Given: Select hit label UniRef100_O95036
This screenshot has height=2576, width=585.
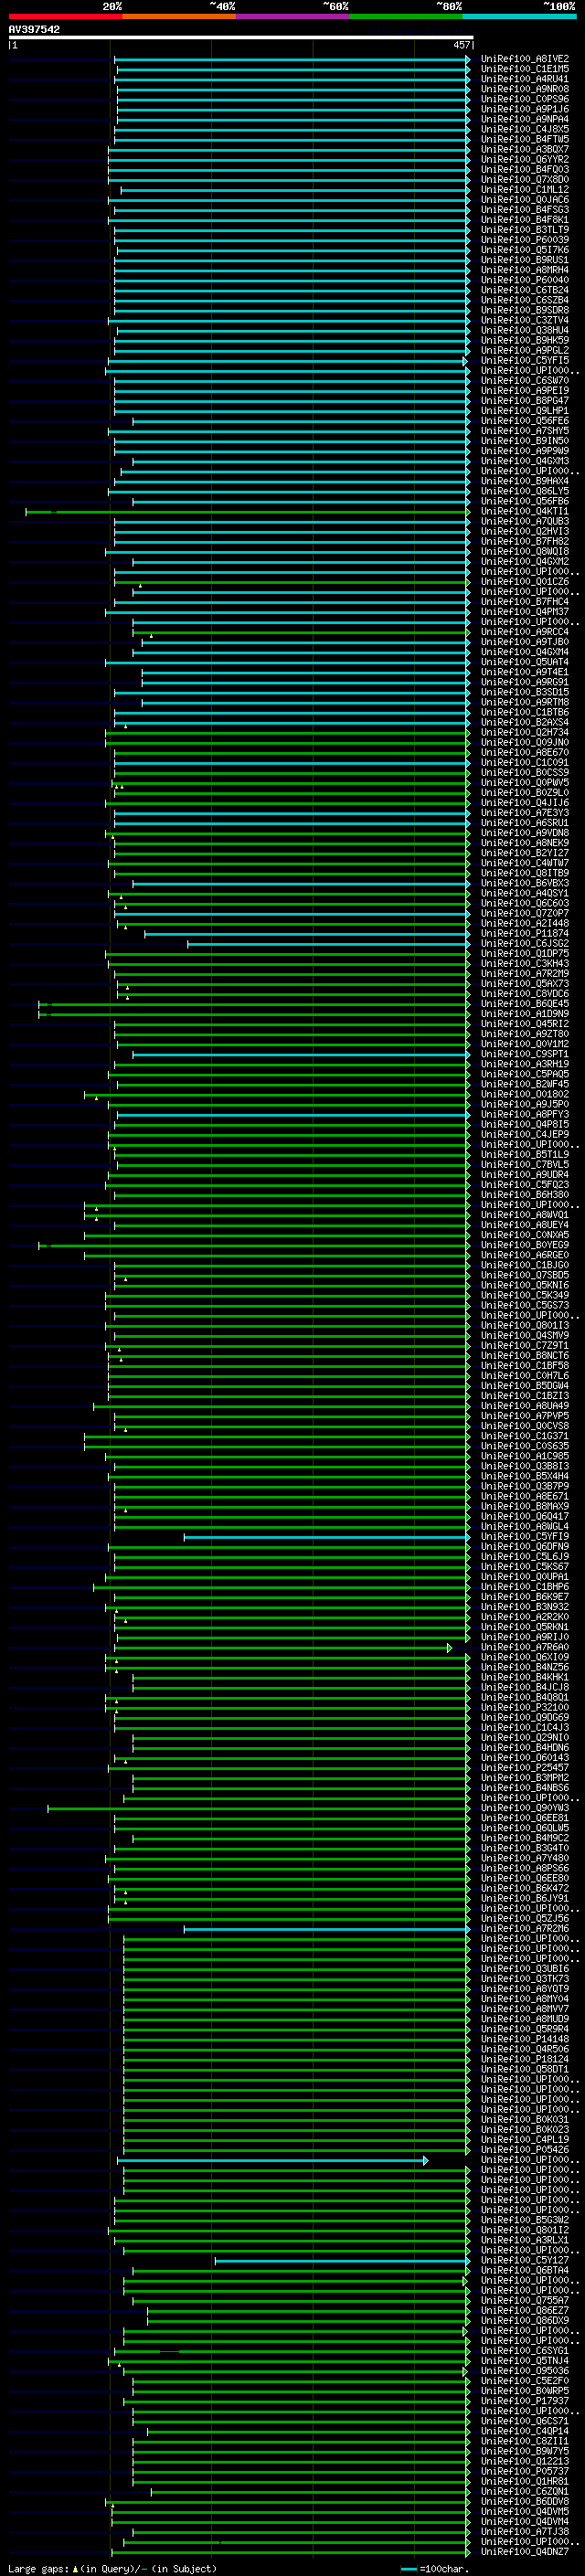Looking at the screenshot, I should coord(525,2370).
